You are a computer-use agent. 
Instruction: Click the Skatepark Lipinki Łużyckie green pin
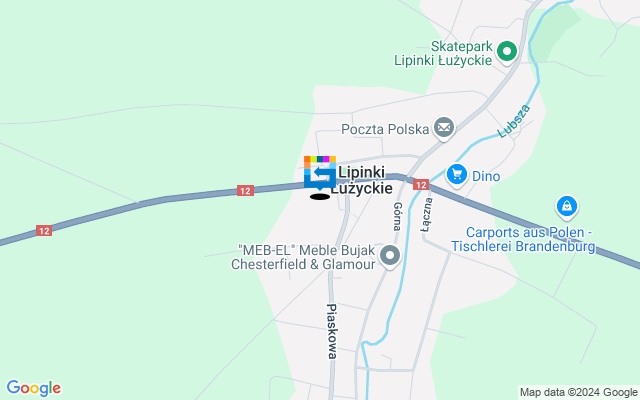tap(507, 52)
